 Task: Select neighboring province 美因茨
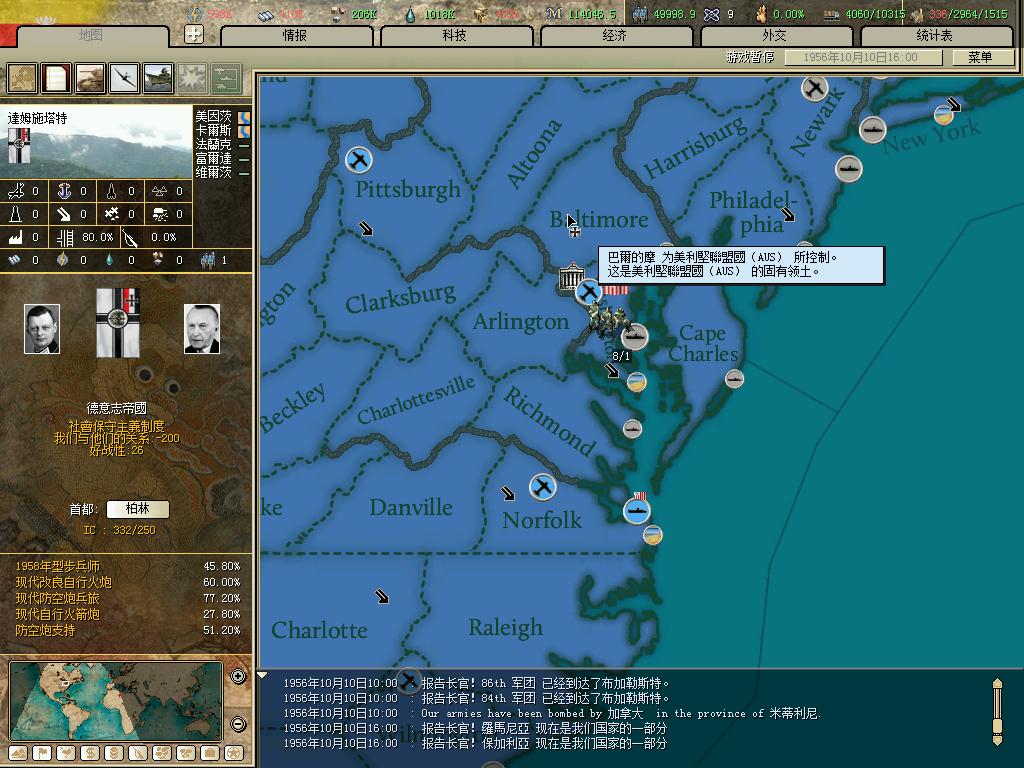(214, 116)
